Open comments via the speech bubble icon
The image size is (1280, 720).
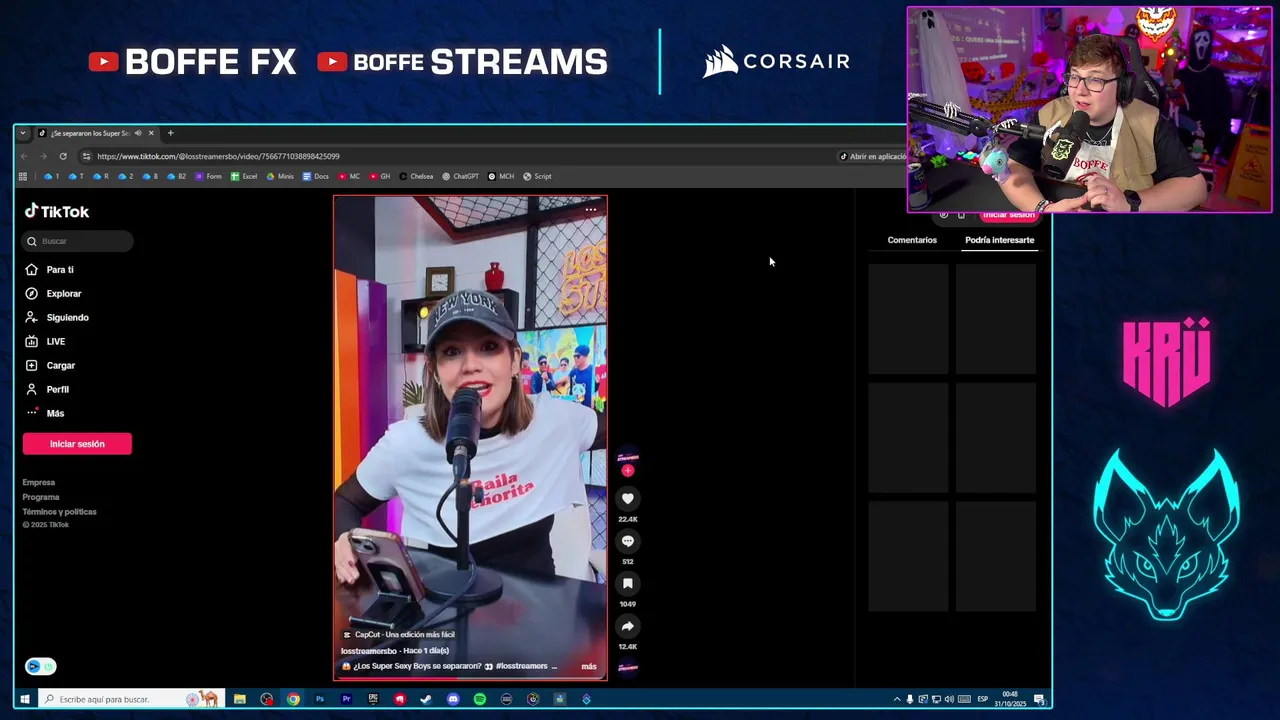coord(628,541)
